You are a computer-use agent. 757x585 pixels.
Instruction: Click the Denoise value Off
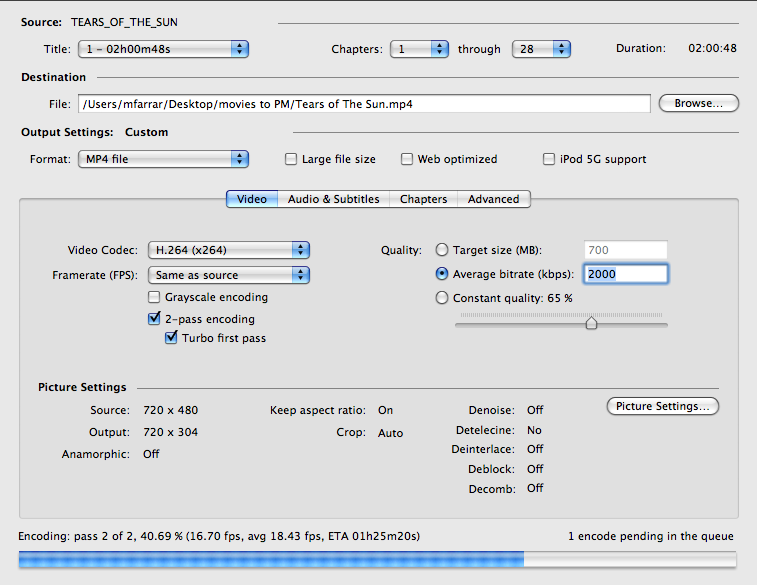click(535, 410)
